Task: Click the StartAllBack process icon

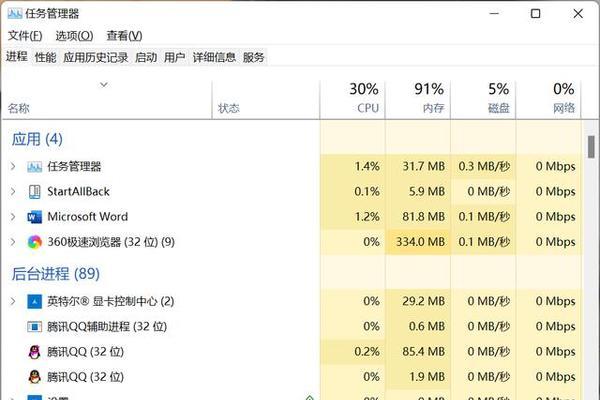Action: (34, 191)
